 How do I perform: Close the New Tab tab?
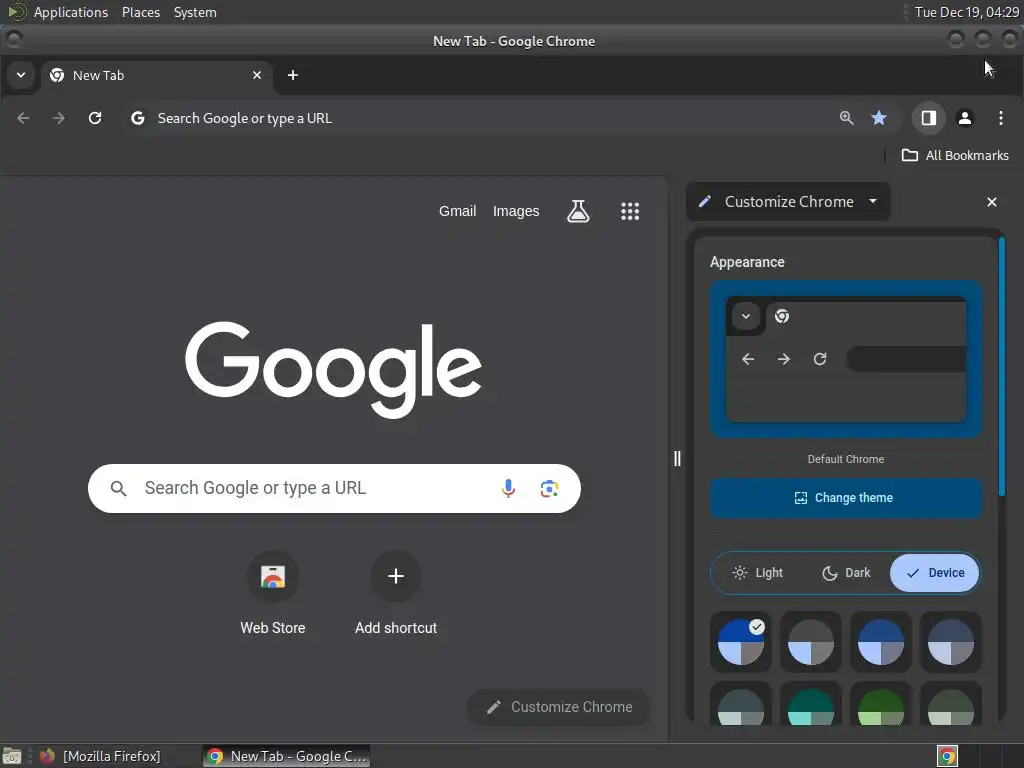coord(257,75)
